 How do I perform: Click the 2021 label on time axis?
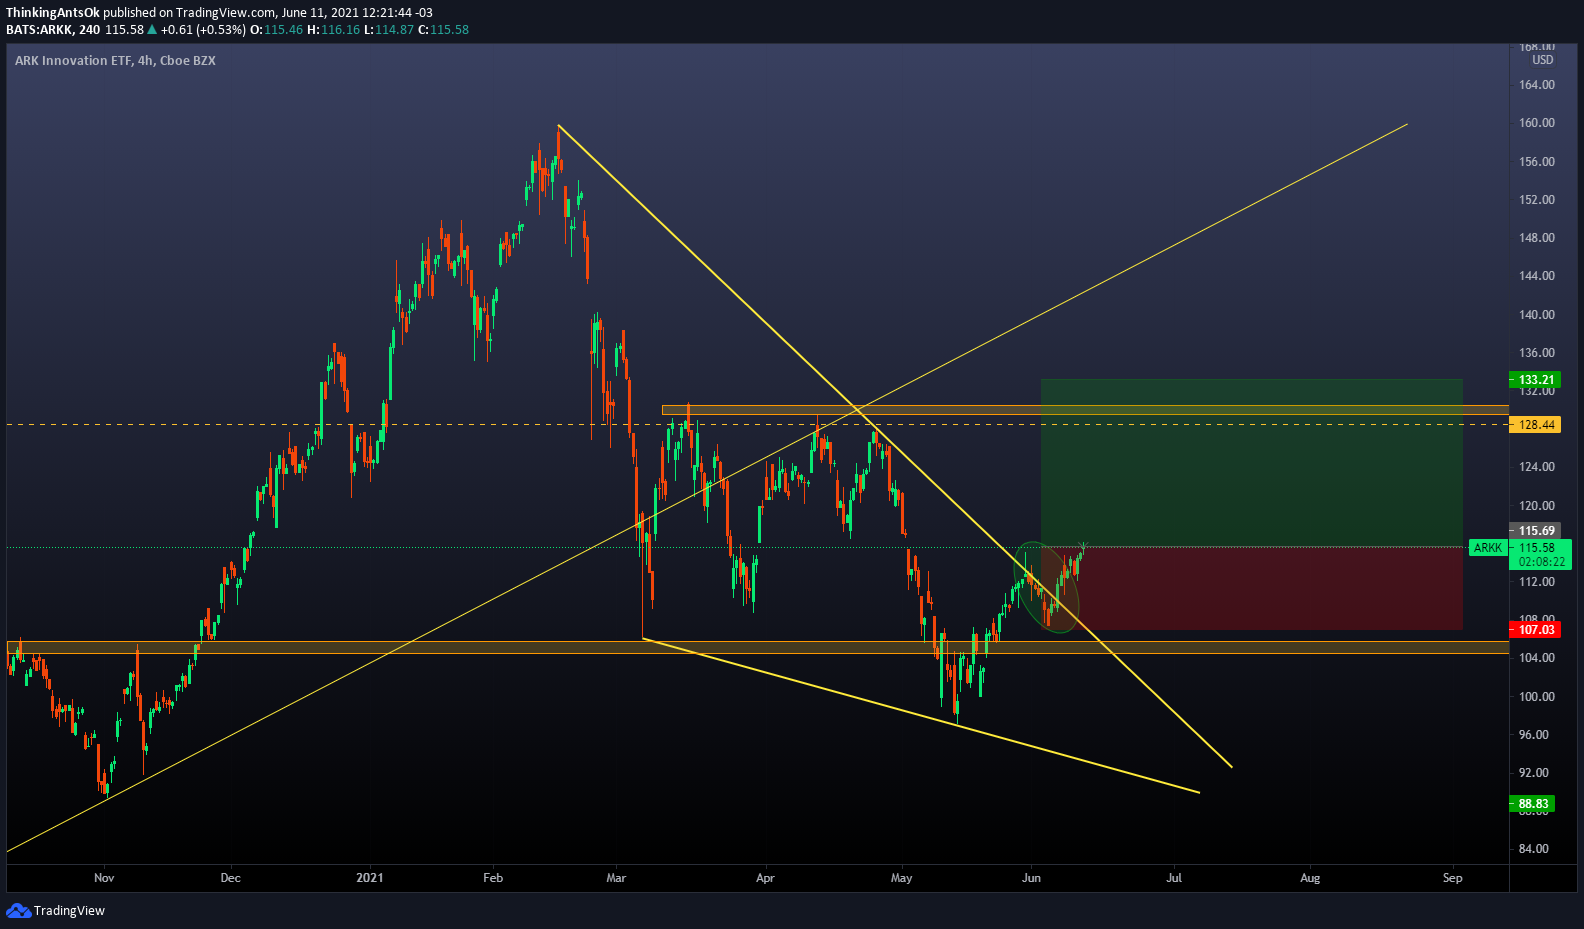[370, 878]
